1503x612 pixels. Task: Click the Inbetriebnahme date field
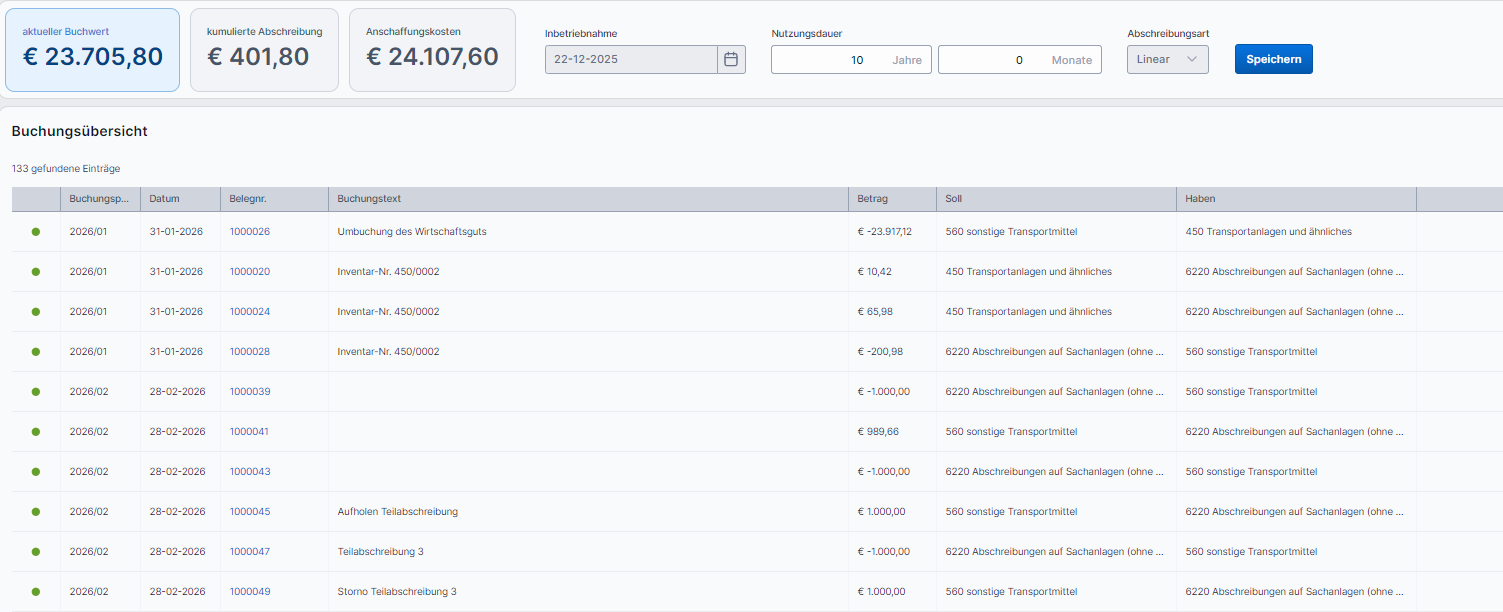631,60
